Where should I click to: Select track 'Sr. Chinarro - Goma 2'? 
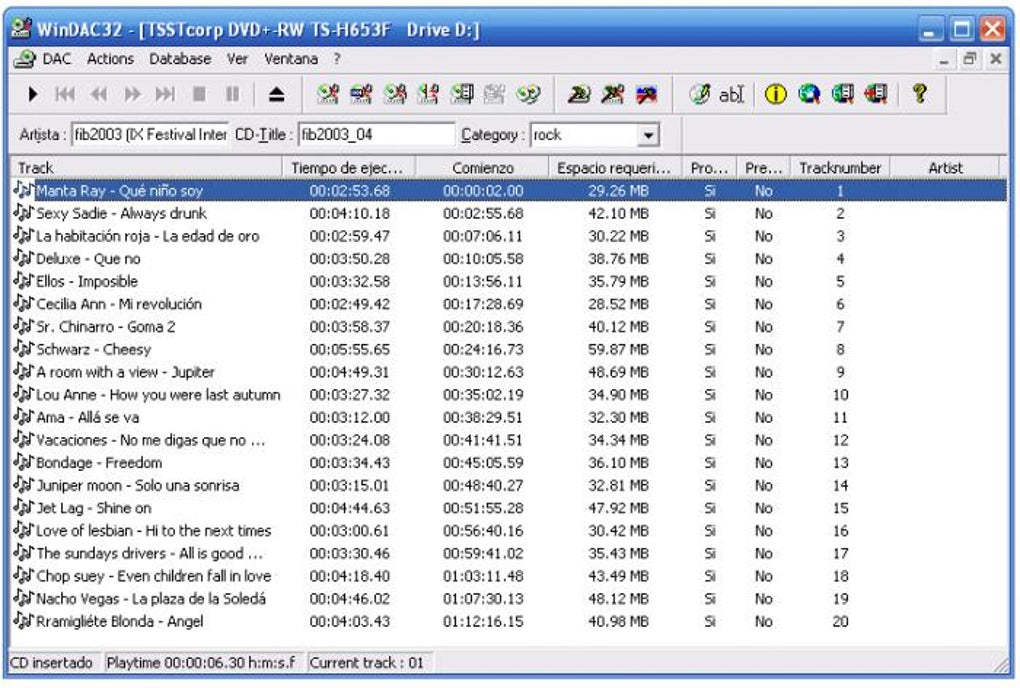pyautogui.click(x=105, y=326)
